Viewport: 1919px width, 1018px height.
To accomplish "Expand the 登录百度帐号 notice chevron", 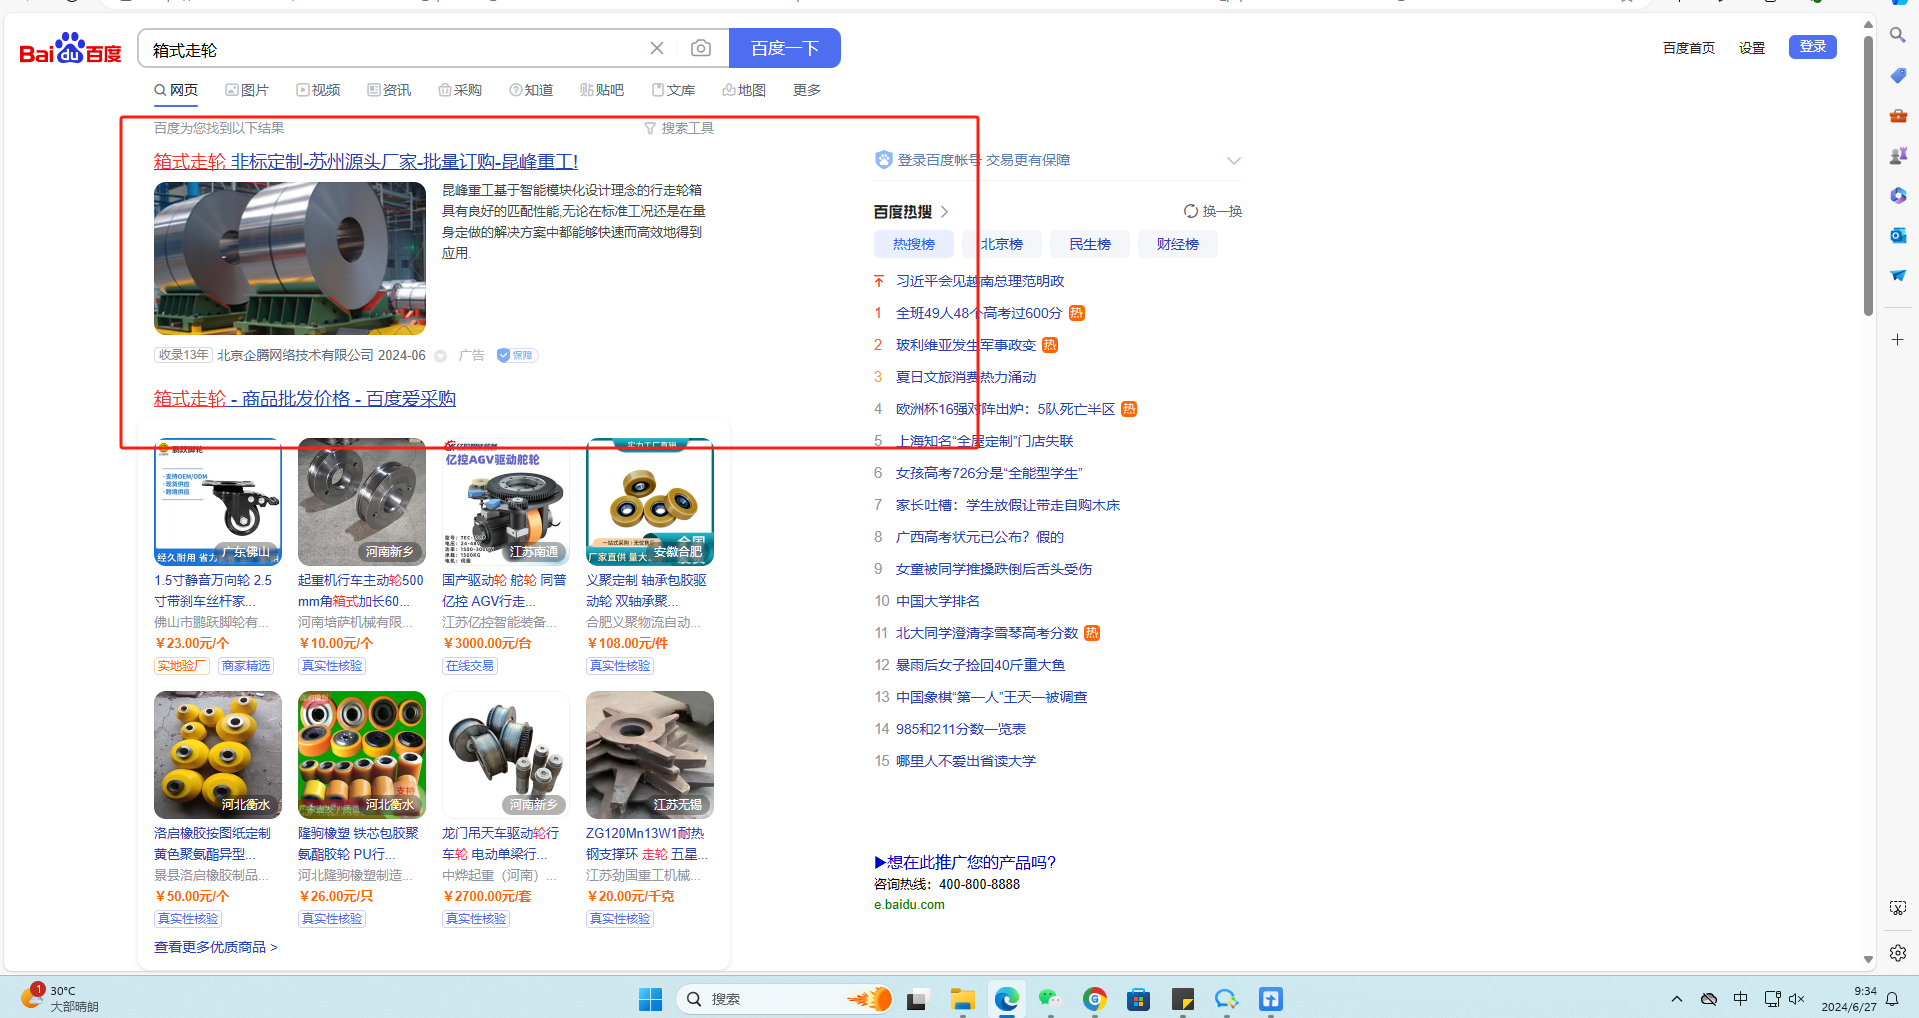I will [1234, 161].
